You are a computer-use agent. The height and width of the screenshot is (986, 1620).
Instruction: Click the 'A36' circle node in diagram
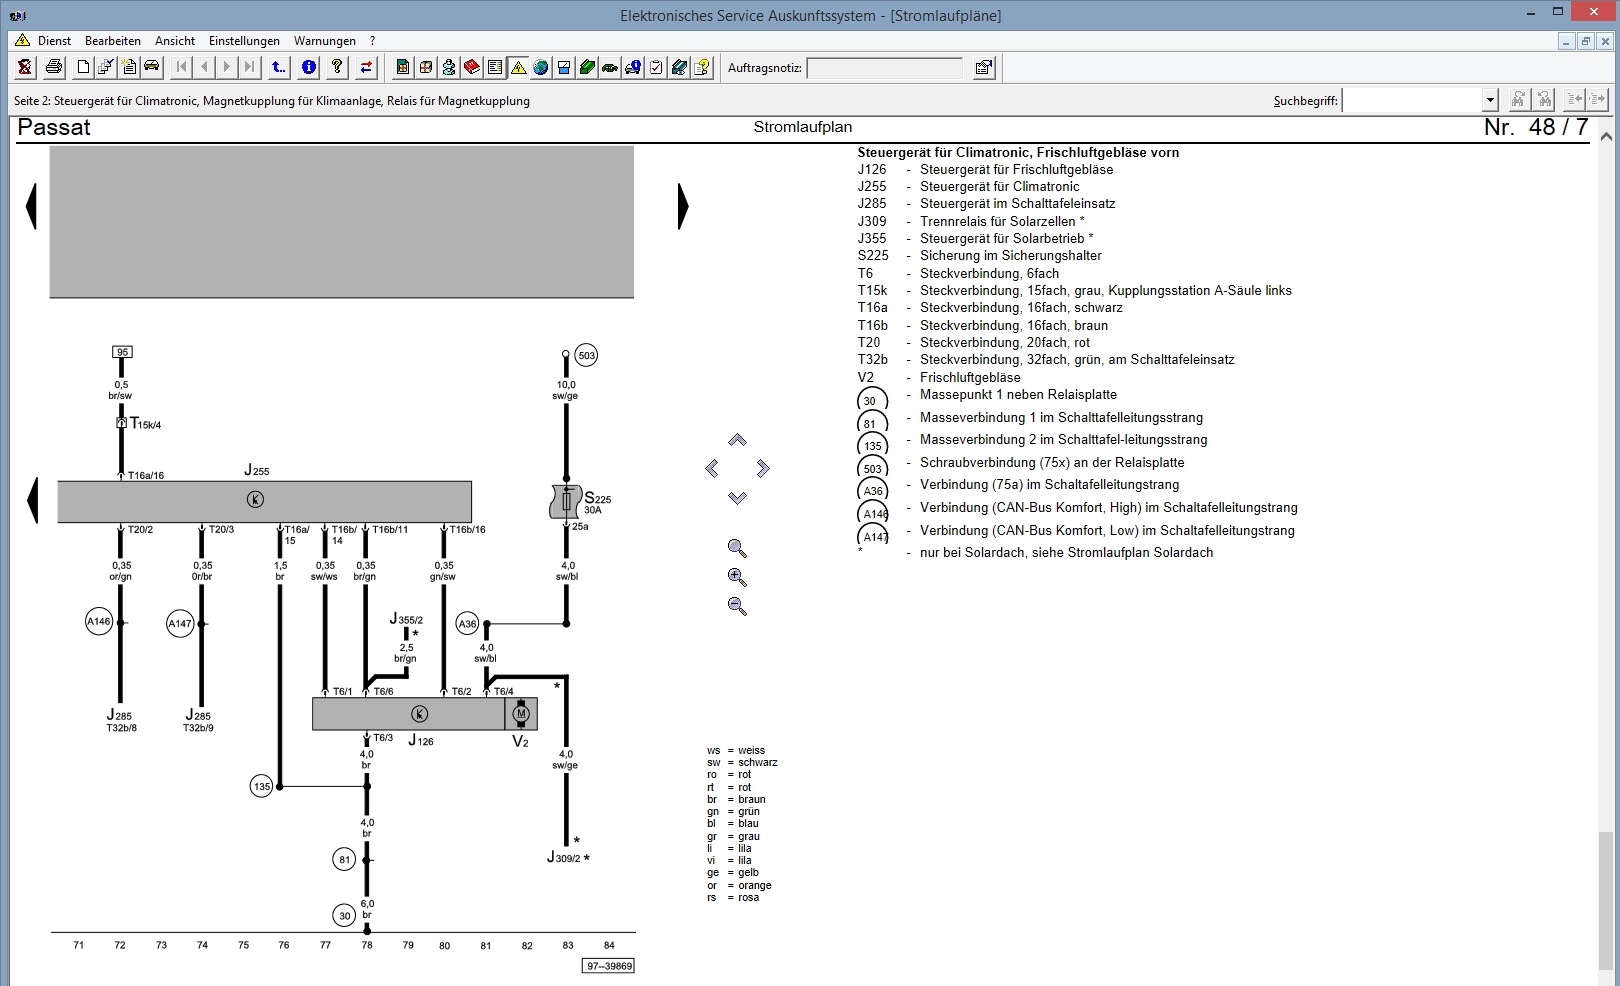(467, 624)
